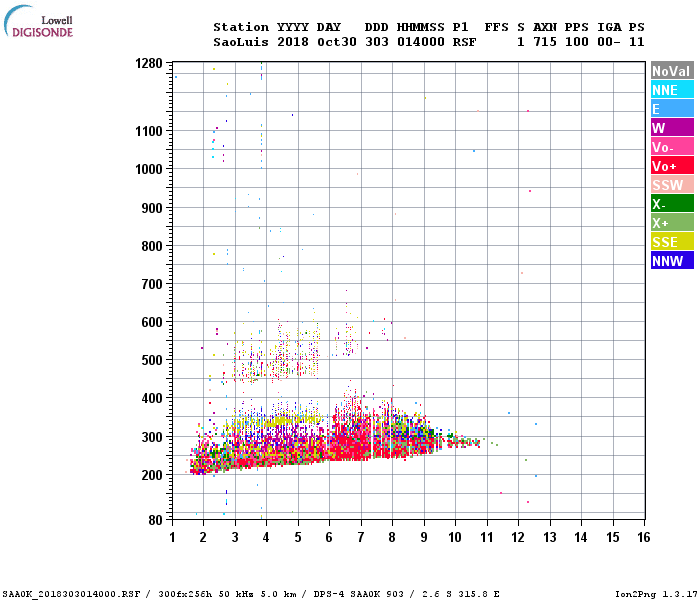Image resolution: width=700 pixels, height=600 pixels.
Task: Click the year value '2018'
Action: [x=293, y=42]
